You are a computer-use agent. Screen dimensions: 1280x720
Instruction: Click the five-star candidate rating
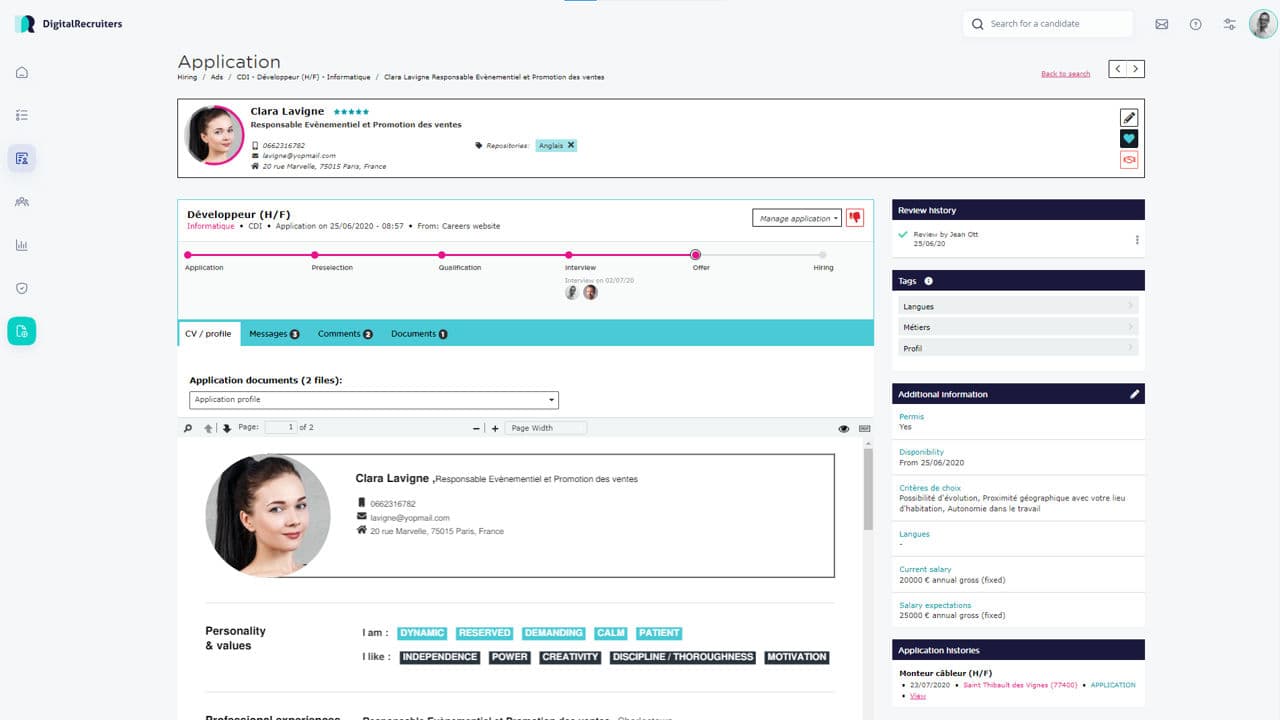(x=351, y=112)
